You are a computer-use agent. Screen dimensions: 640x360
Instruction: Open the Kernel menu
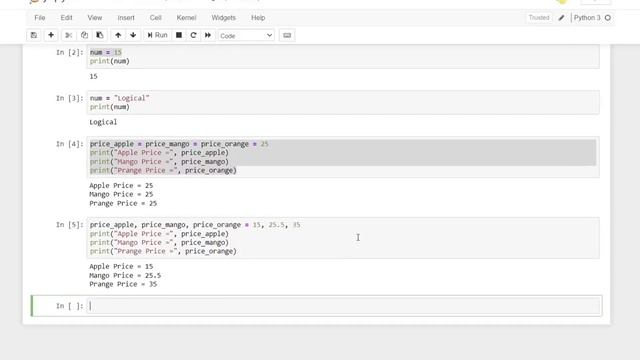186,18
